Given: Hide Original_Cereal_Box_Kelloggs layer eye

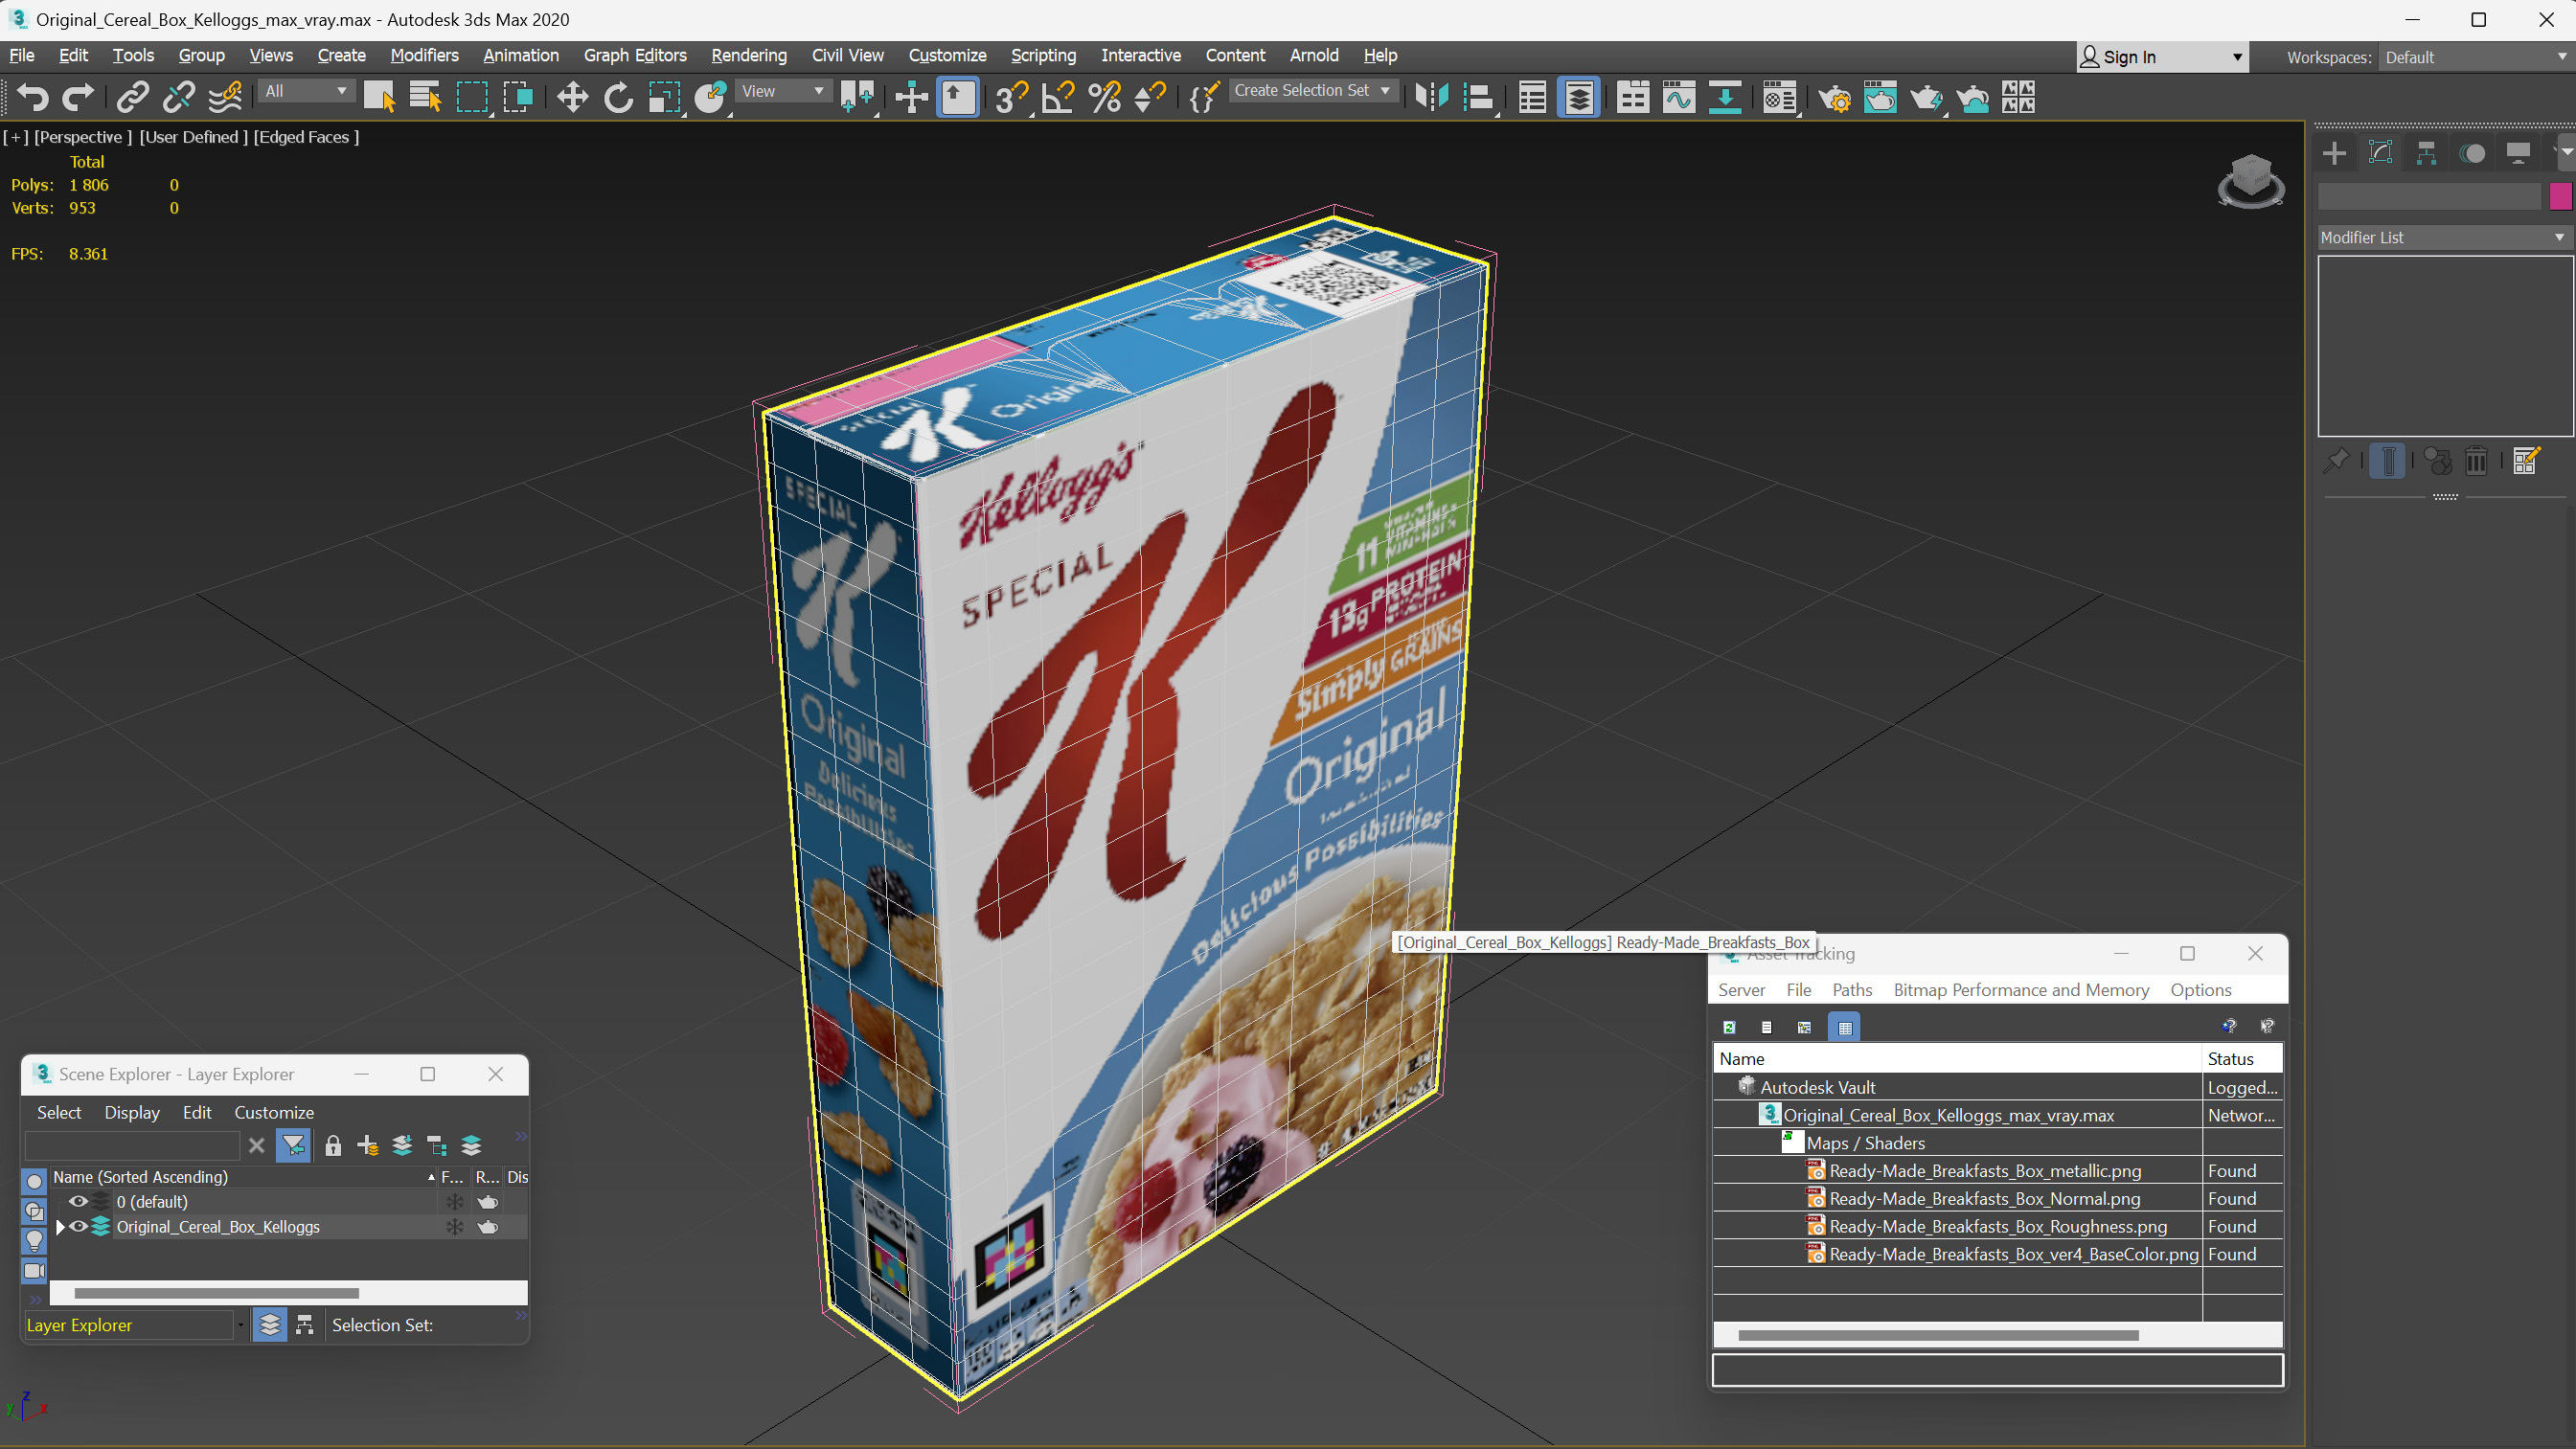Looking at the screenshot, I should [x=77, y=1227].
